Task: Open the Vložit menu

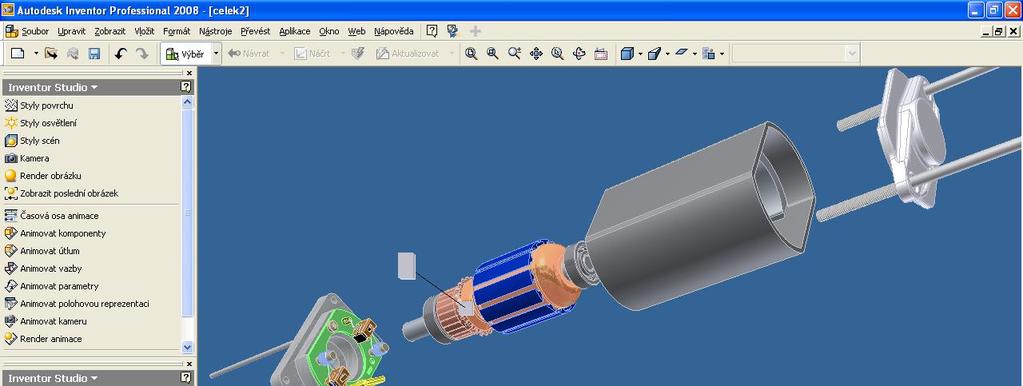Action: point(144,31)
